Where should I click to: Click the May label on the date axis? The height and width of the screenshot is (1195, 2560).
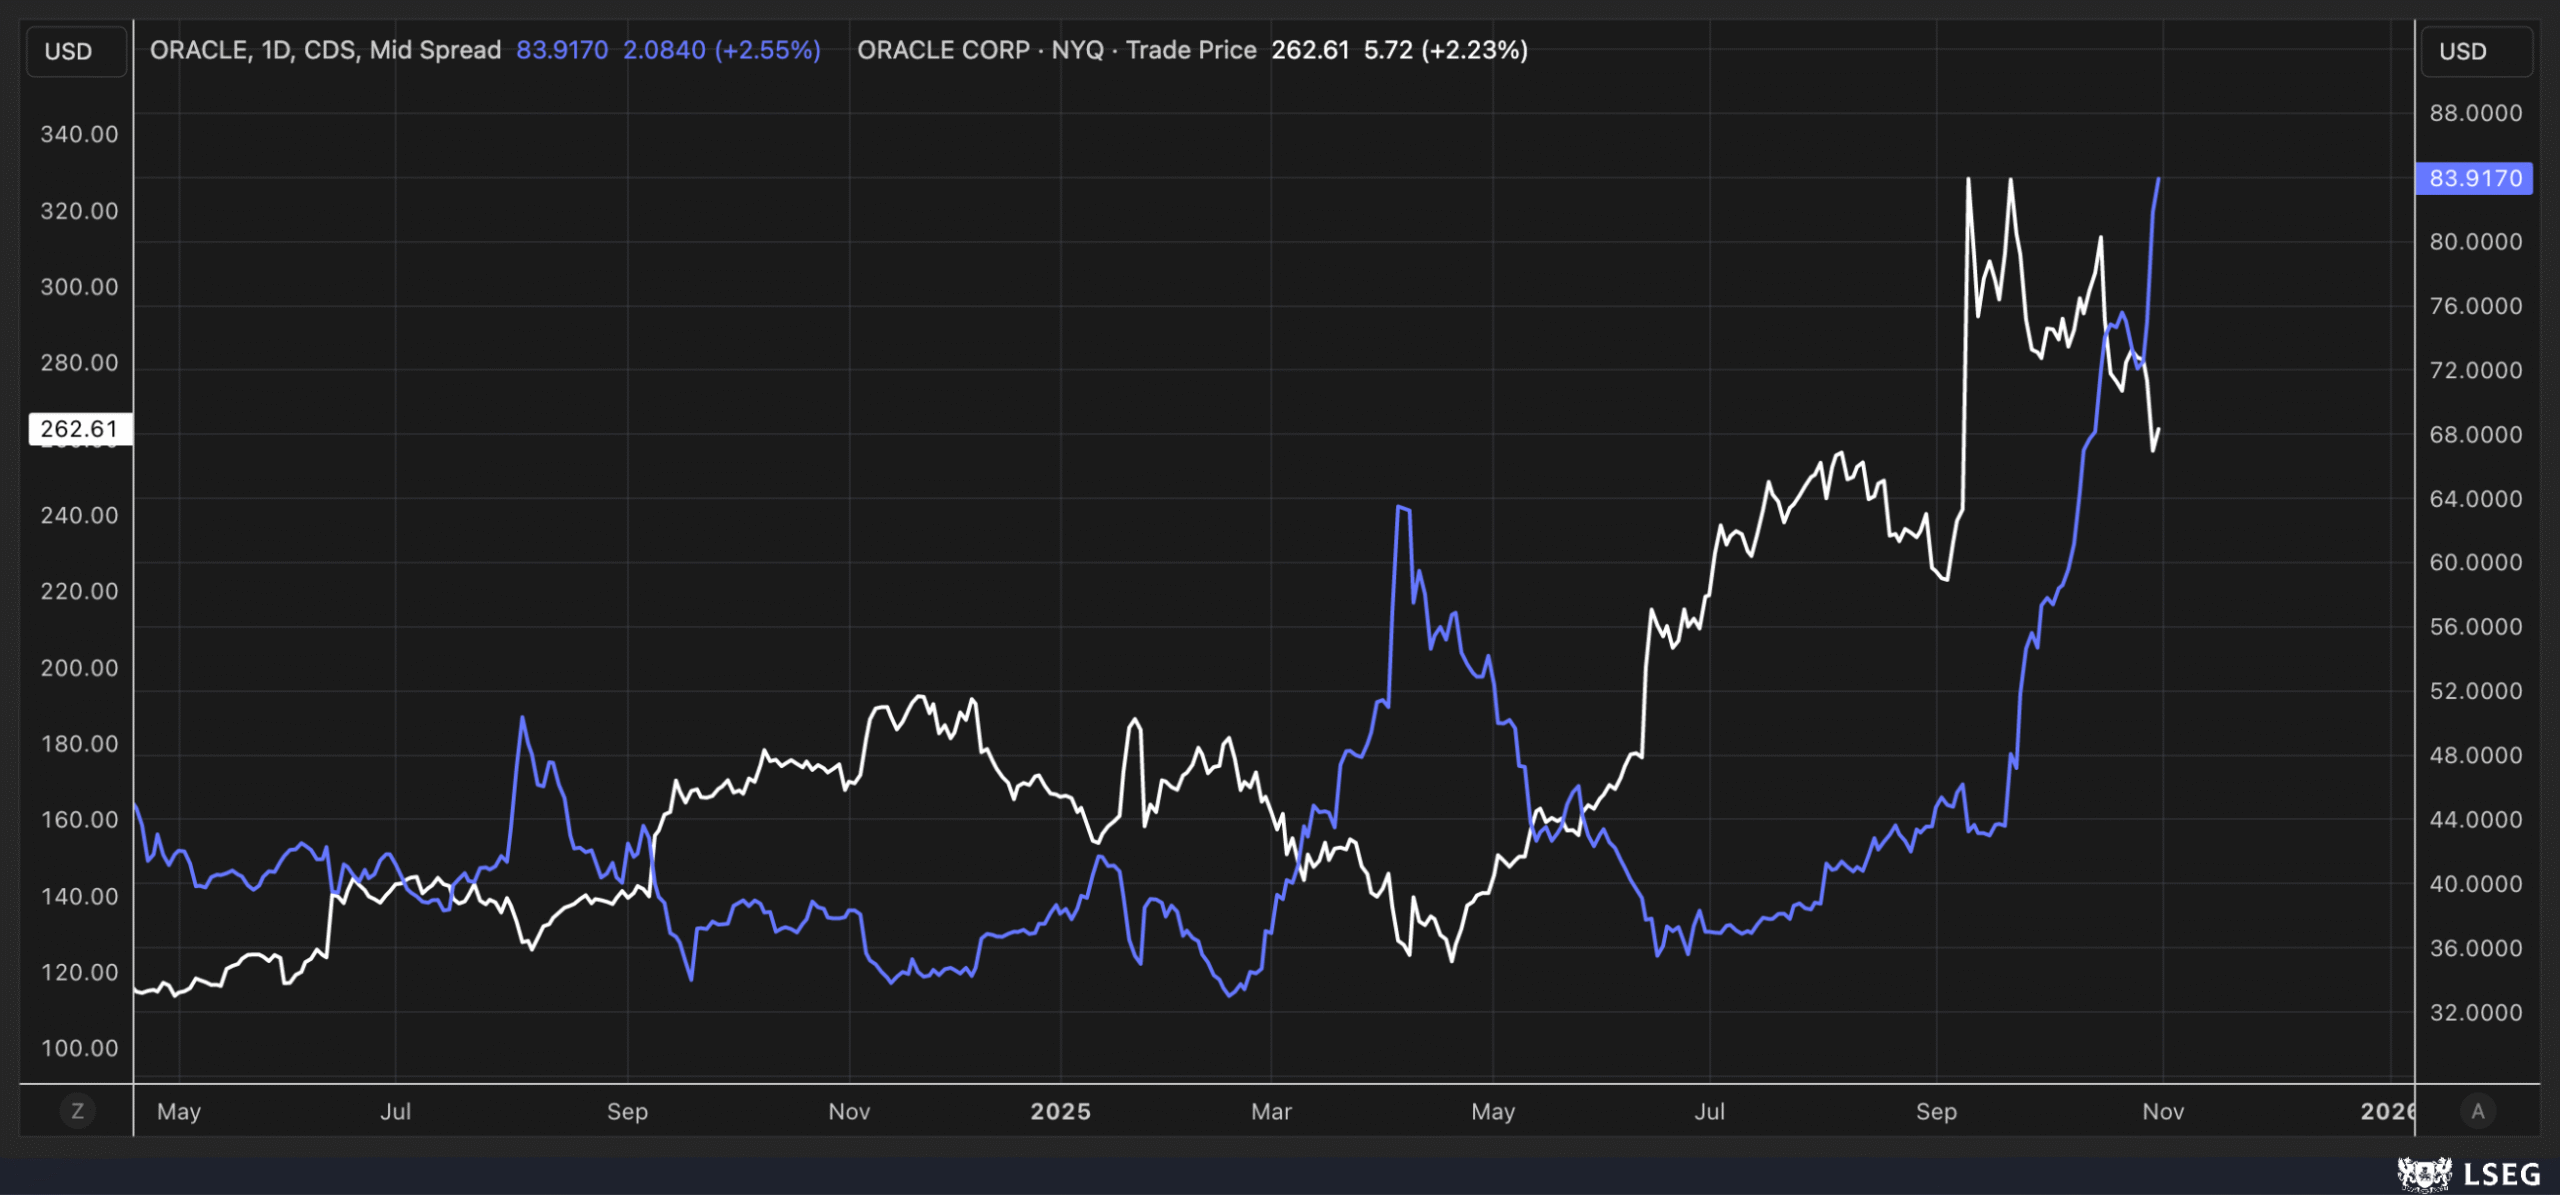point(180,1111)
